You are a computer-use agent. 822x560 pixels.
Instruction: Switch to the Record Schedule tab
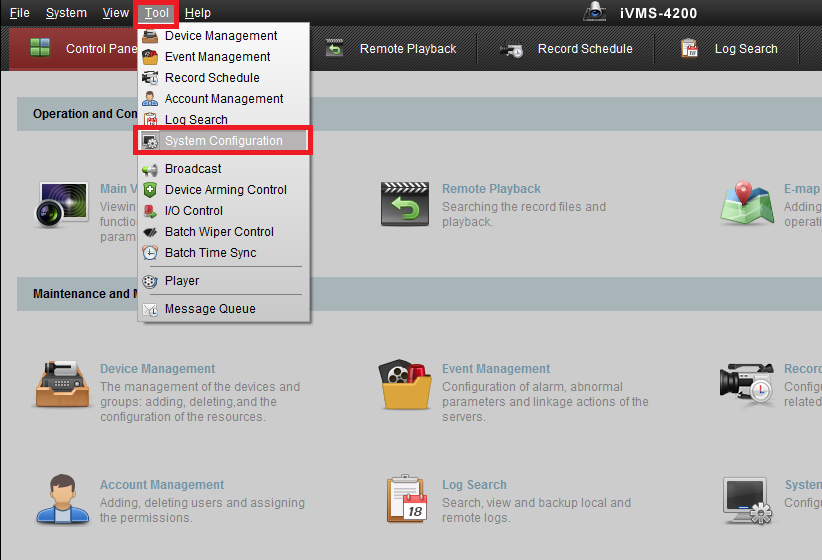tap(568, 49)
